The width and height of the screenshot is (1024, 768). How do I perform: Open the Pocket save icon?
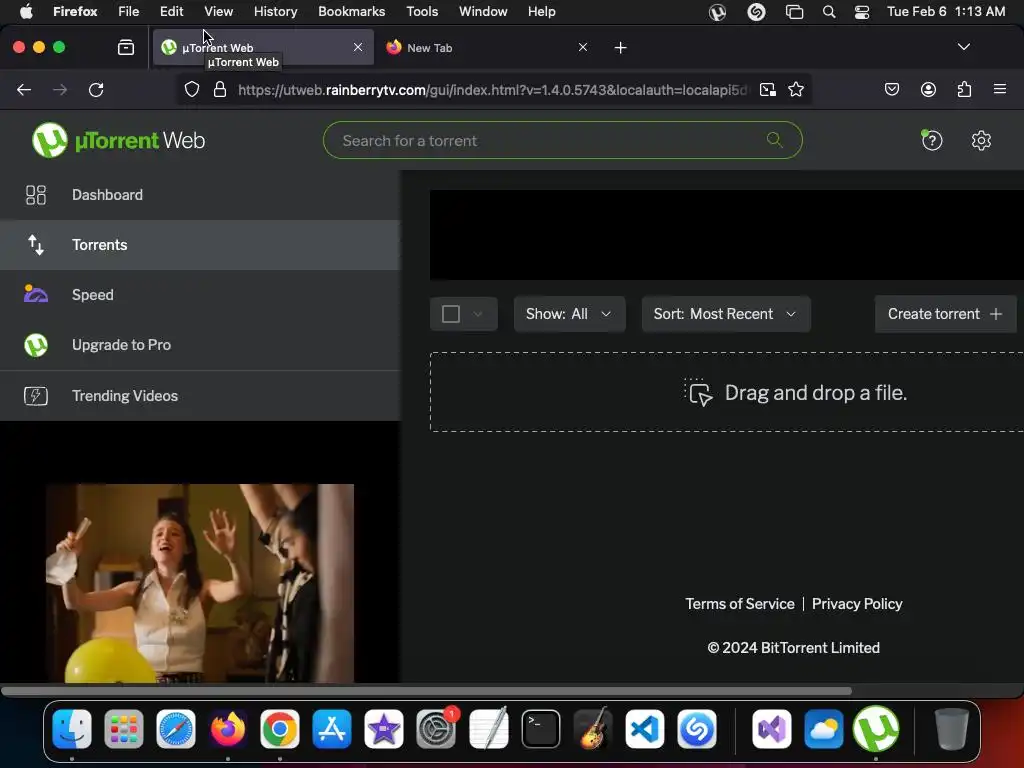tap(891, 89)
